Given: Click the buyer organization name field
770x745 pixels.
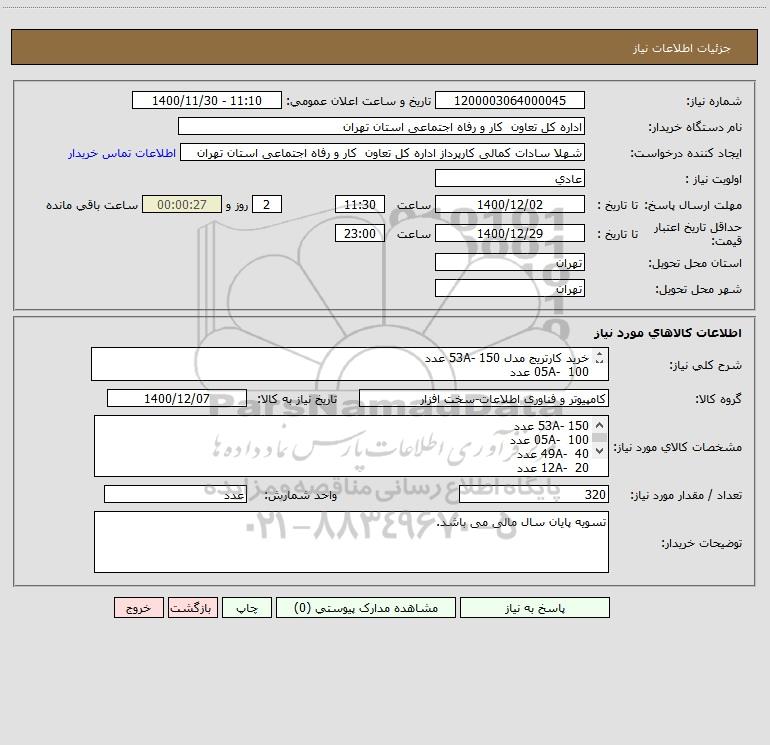Looking at the screenshot, I should coord(381,126).
